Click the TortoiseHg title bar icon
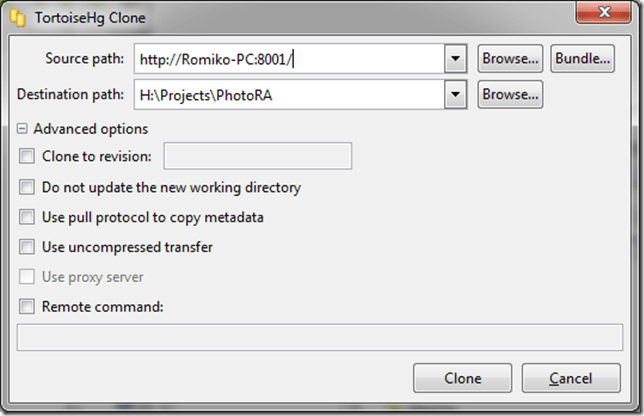Image resolution: width=644 pixels, height=416 pixels. [x=18, y=19]
